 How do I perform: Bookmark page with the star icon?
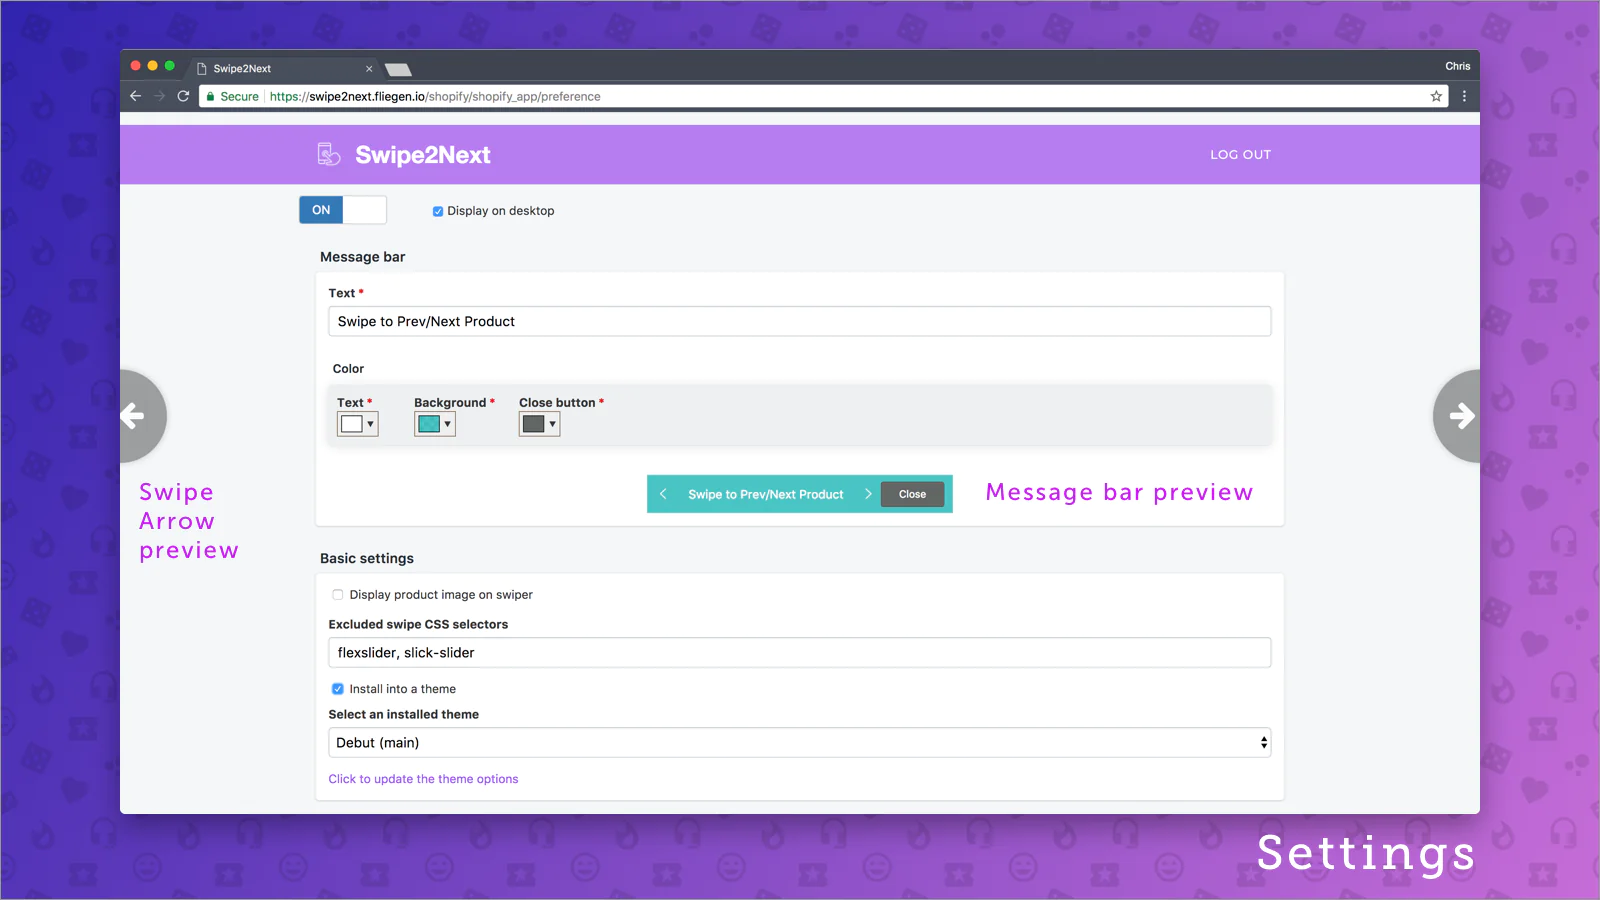(1436, 96)
